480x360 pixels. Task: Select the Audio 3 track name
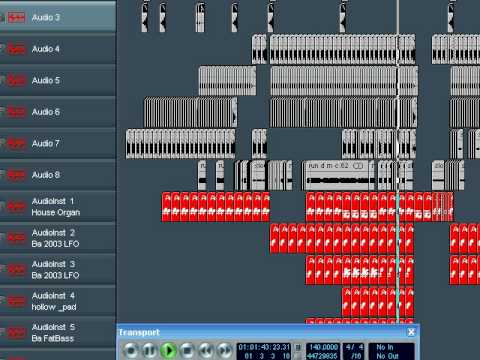click(x=46, y=17)
